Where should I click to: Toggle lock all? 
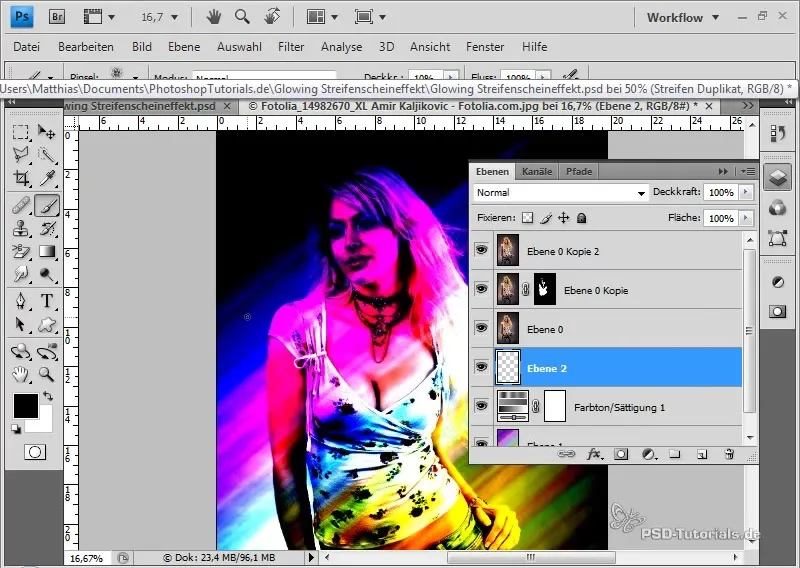click(581, 218)
